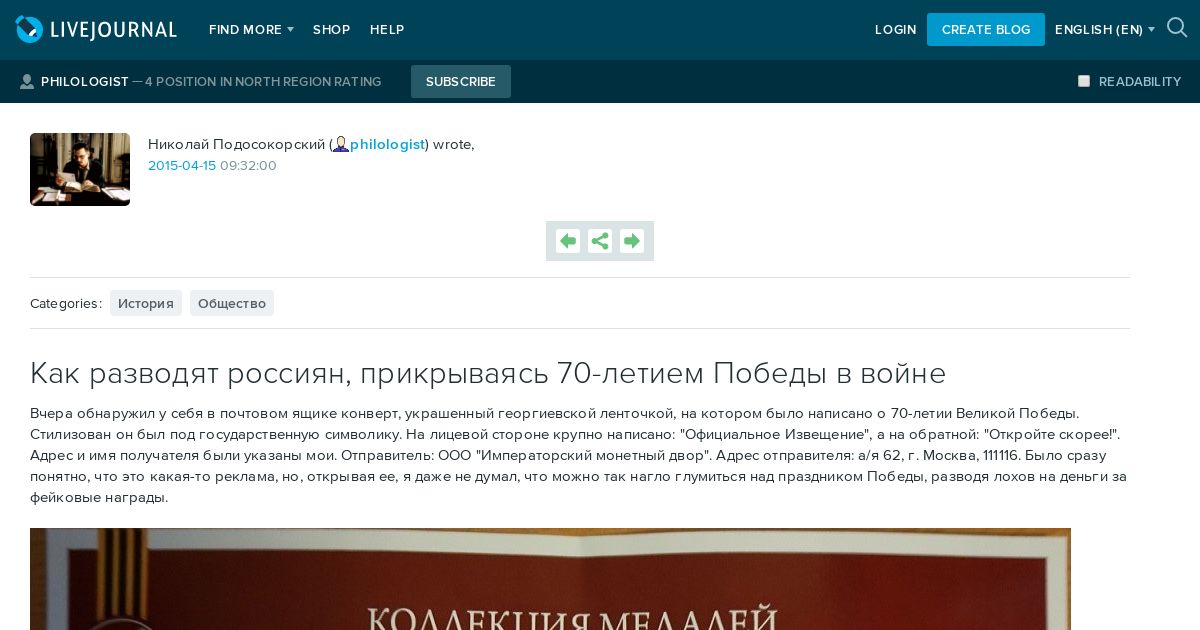
Task: Subscribe to the philologist journal
Action: coord(461,81)
